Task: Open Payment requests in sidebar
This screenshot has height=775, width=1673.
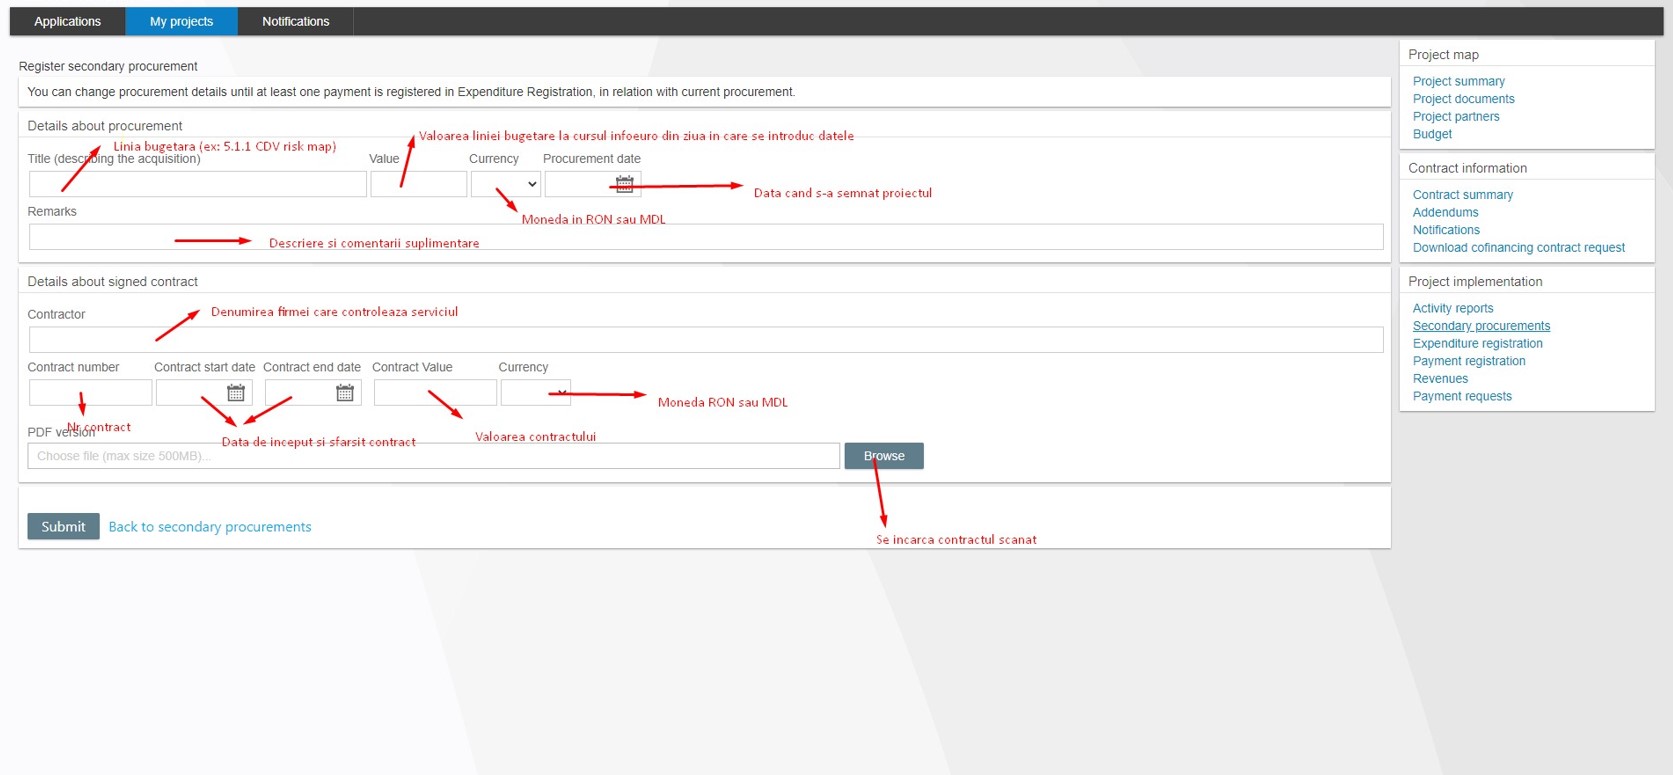Action: [1461, 397]
